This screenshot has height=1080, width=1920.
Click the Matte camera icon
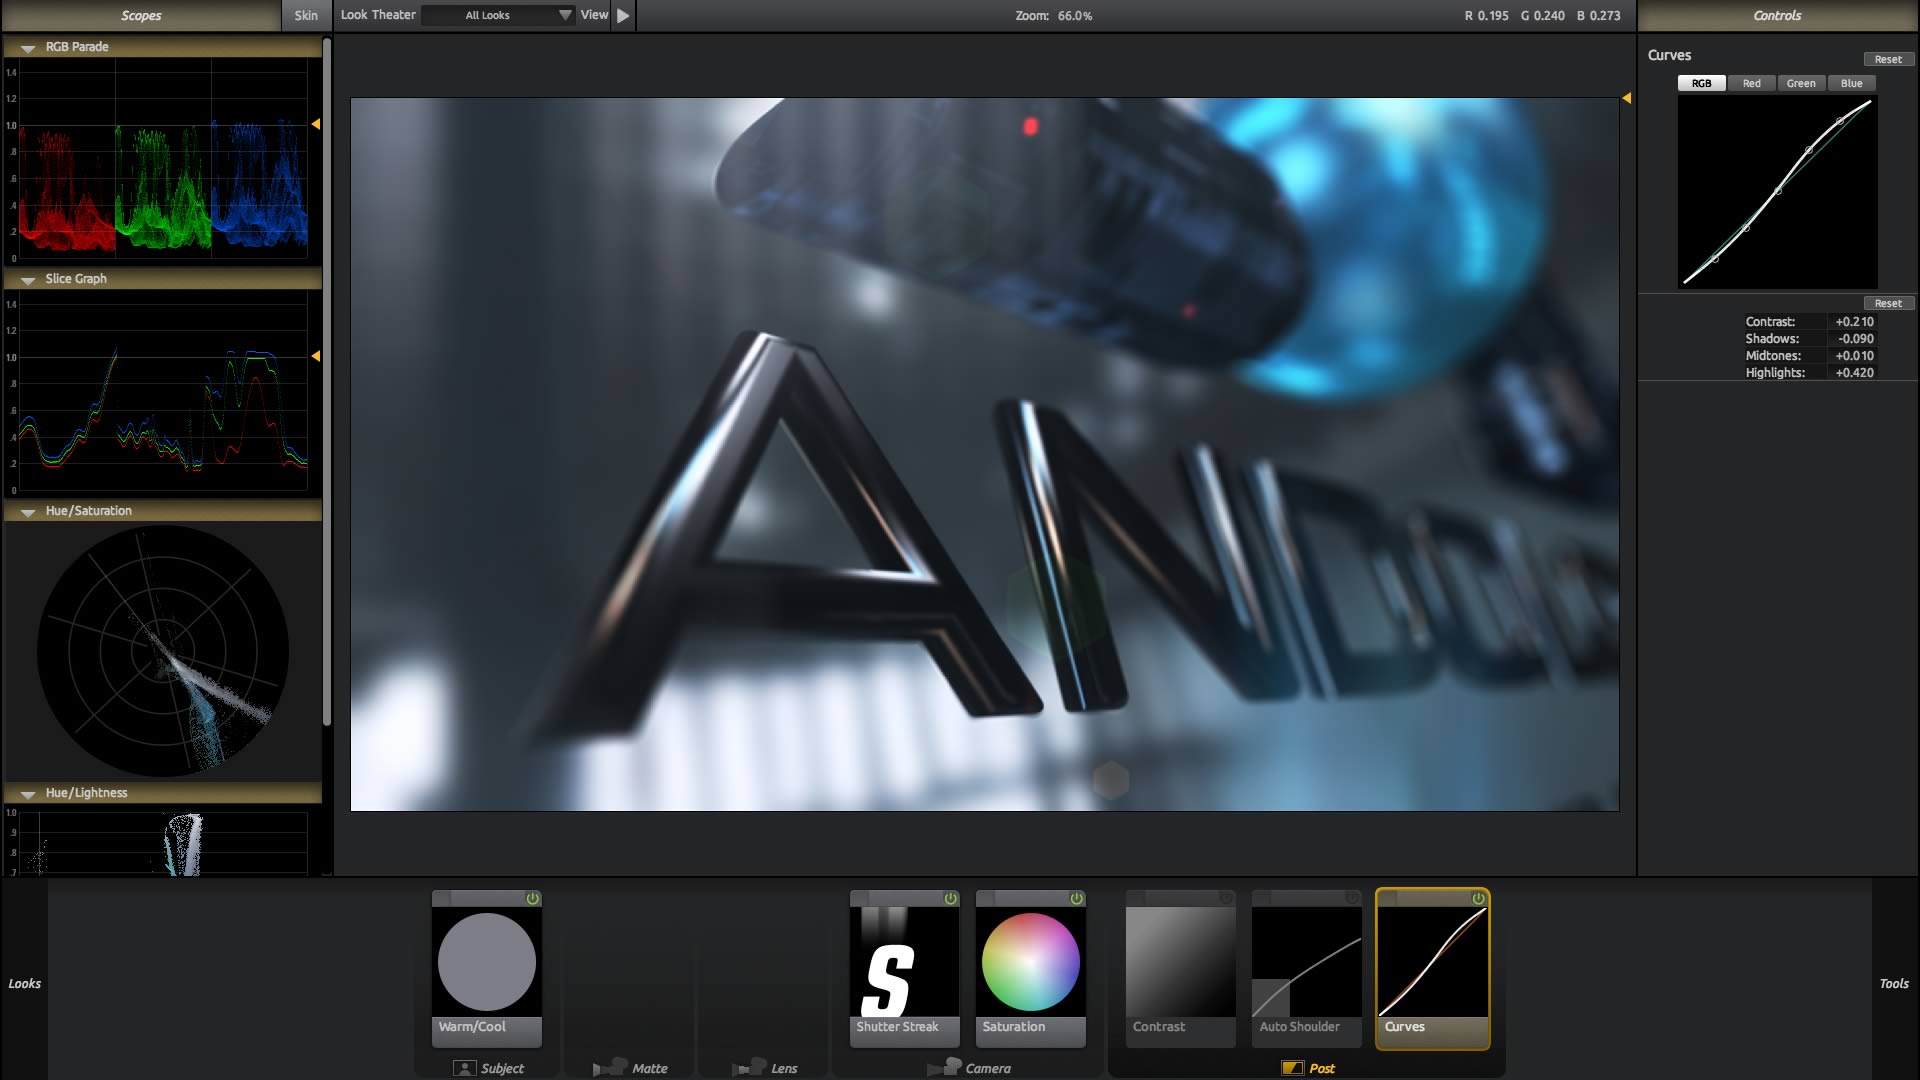tap(609, 1068)
